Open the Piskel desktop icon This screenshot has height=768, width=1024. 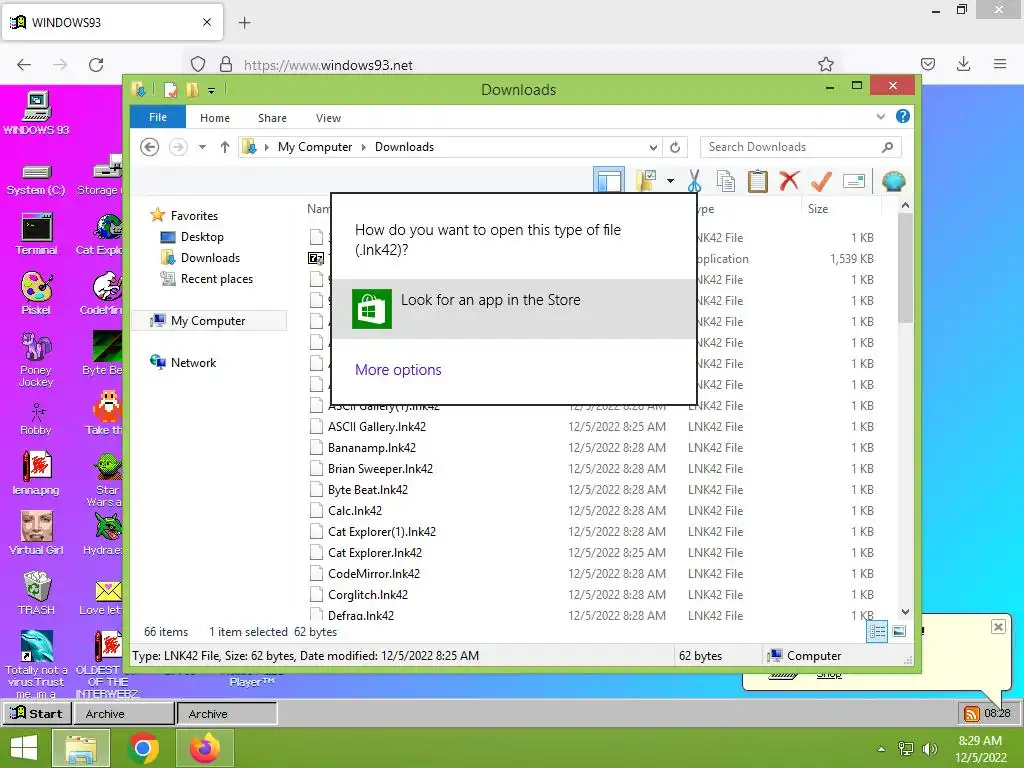(x=36, y=294)
